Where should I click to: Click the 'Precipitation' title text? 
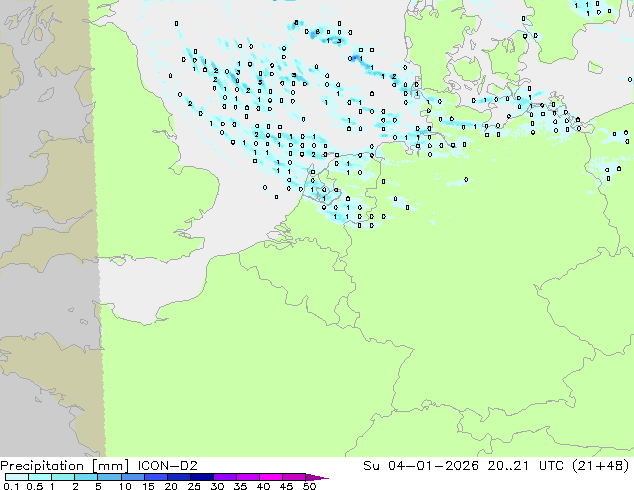(x=42, y=466)
